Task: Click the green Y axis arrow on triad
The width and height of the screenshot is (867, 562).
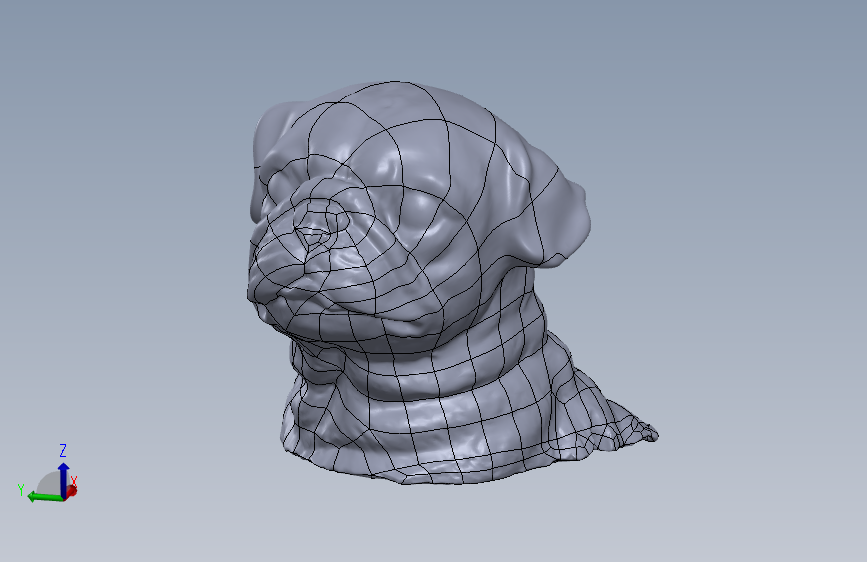Action: point(44,497)
